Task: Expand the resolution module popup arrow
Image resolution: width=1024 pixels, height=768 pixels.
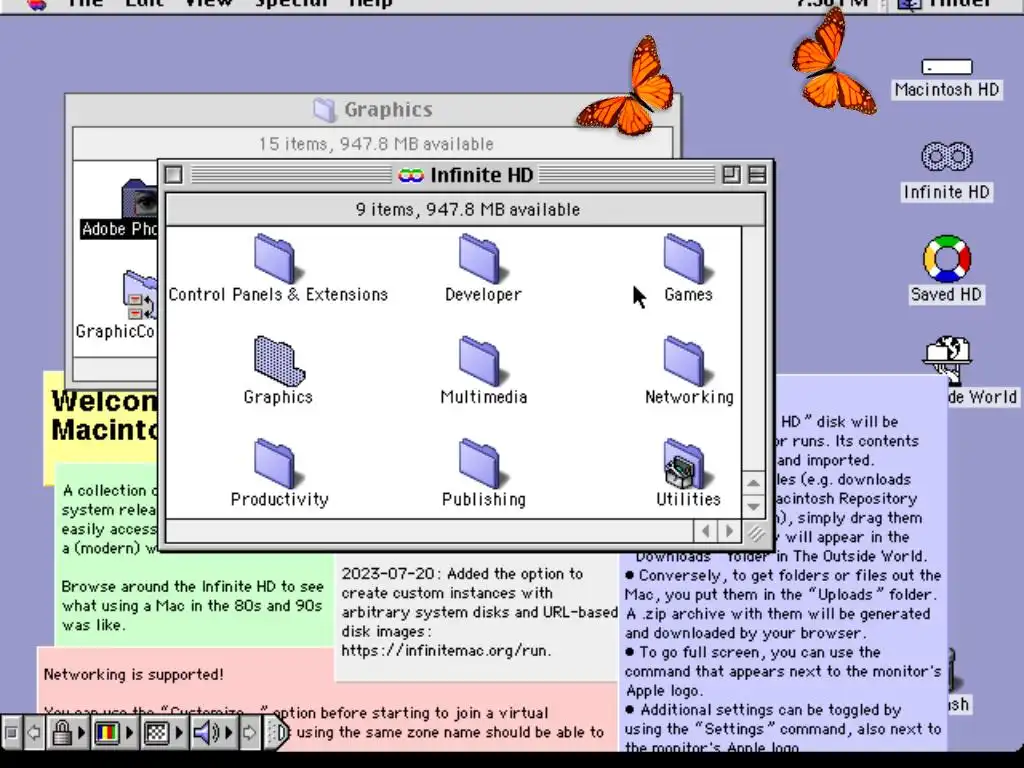Action: 179,733
